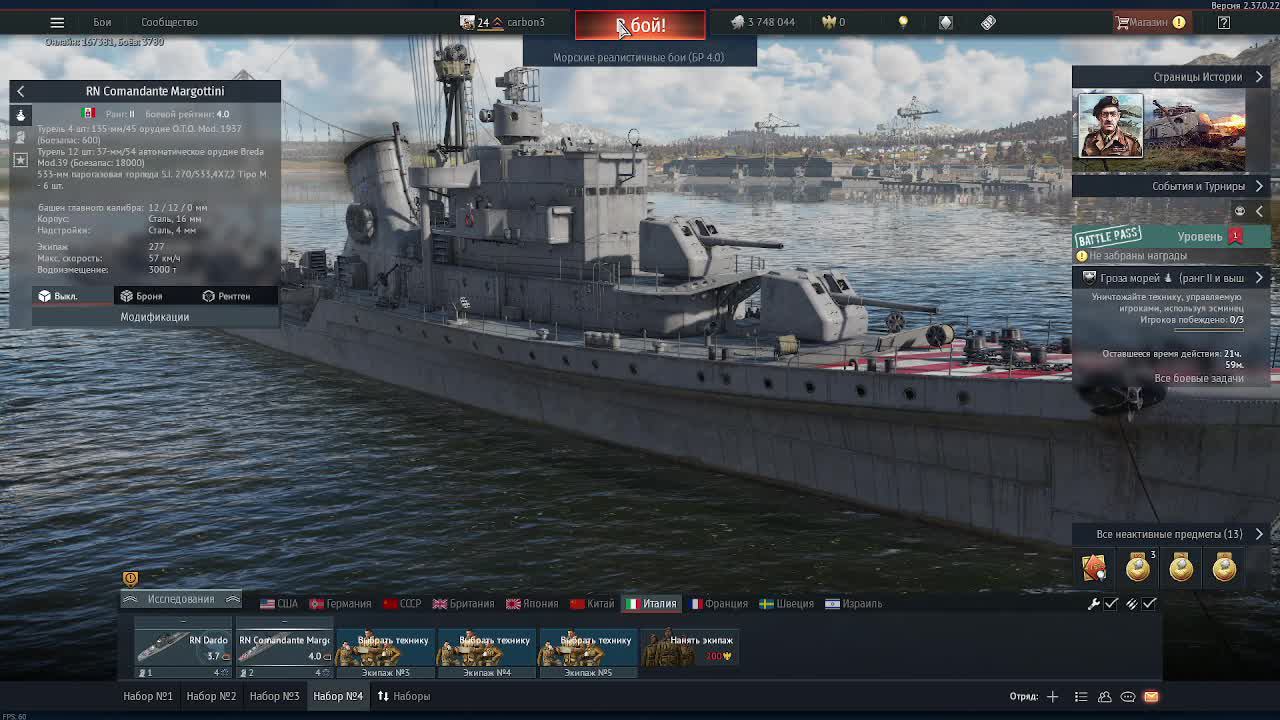The height and width of the screenshot is (720, 1280).
Task: Click the yellow warning shield icon
Action: coord(130,578)
